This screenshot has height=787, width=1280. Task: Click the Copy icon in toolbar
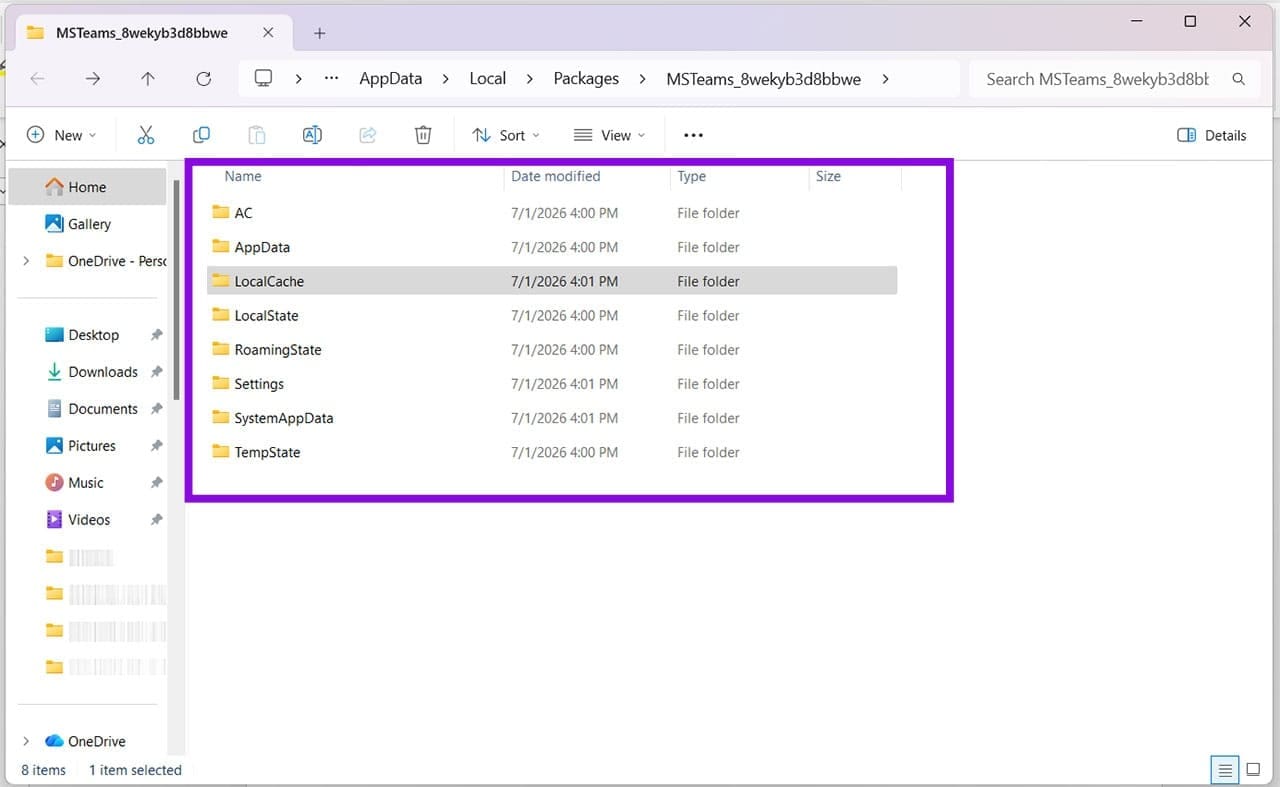[201, 135]
